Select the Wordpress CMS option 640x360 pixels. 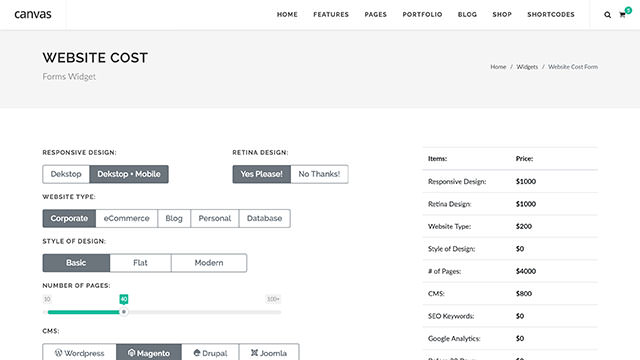point(80,353)
